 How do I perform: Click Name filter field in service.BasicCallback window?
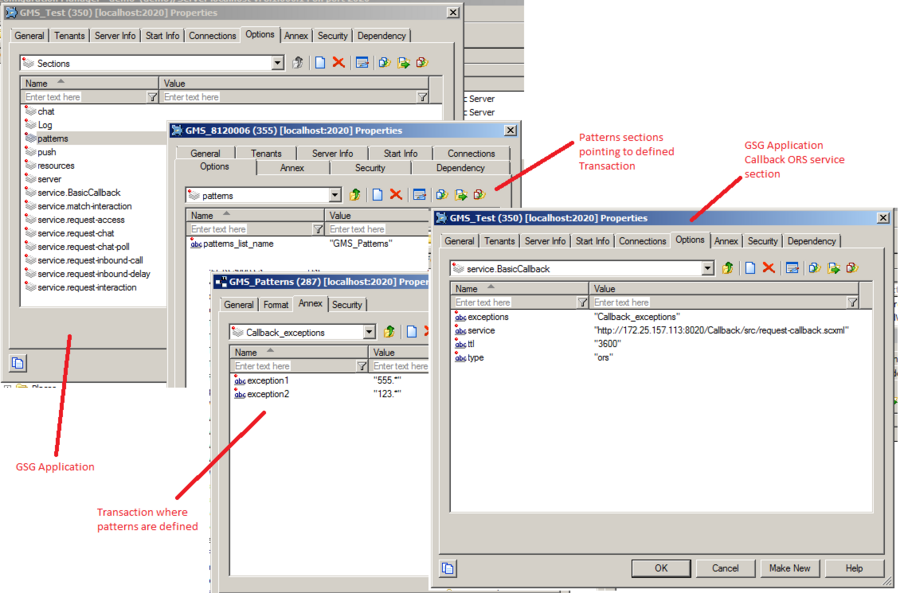514,302
